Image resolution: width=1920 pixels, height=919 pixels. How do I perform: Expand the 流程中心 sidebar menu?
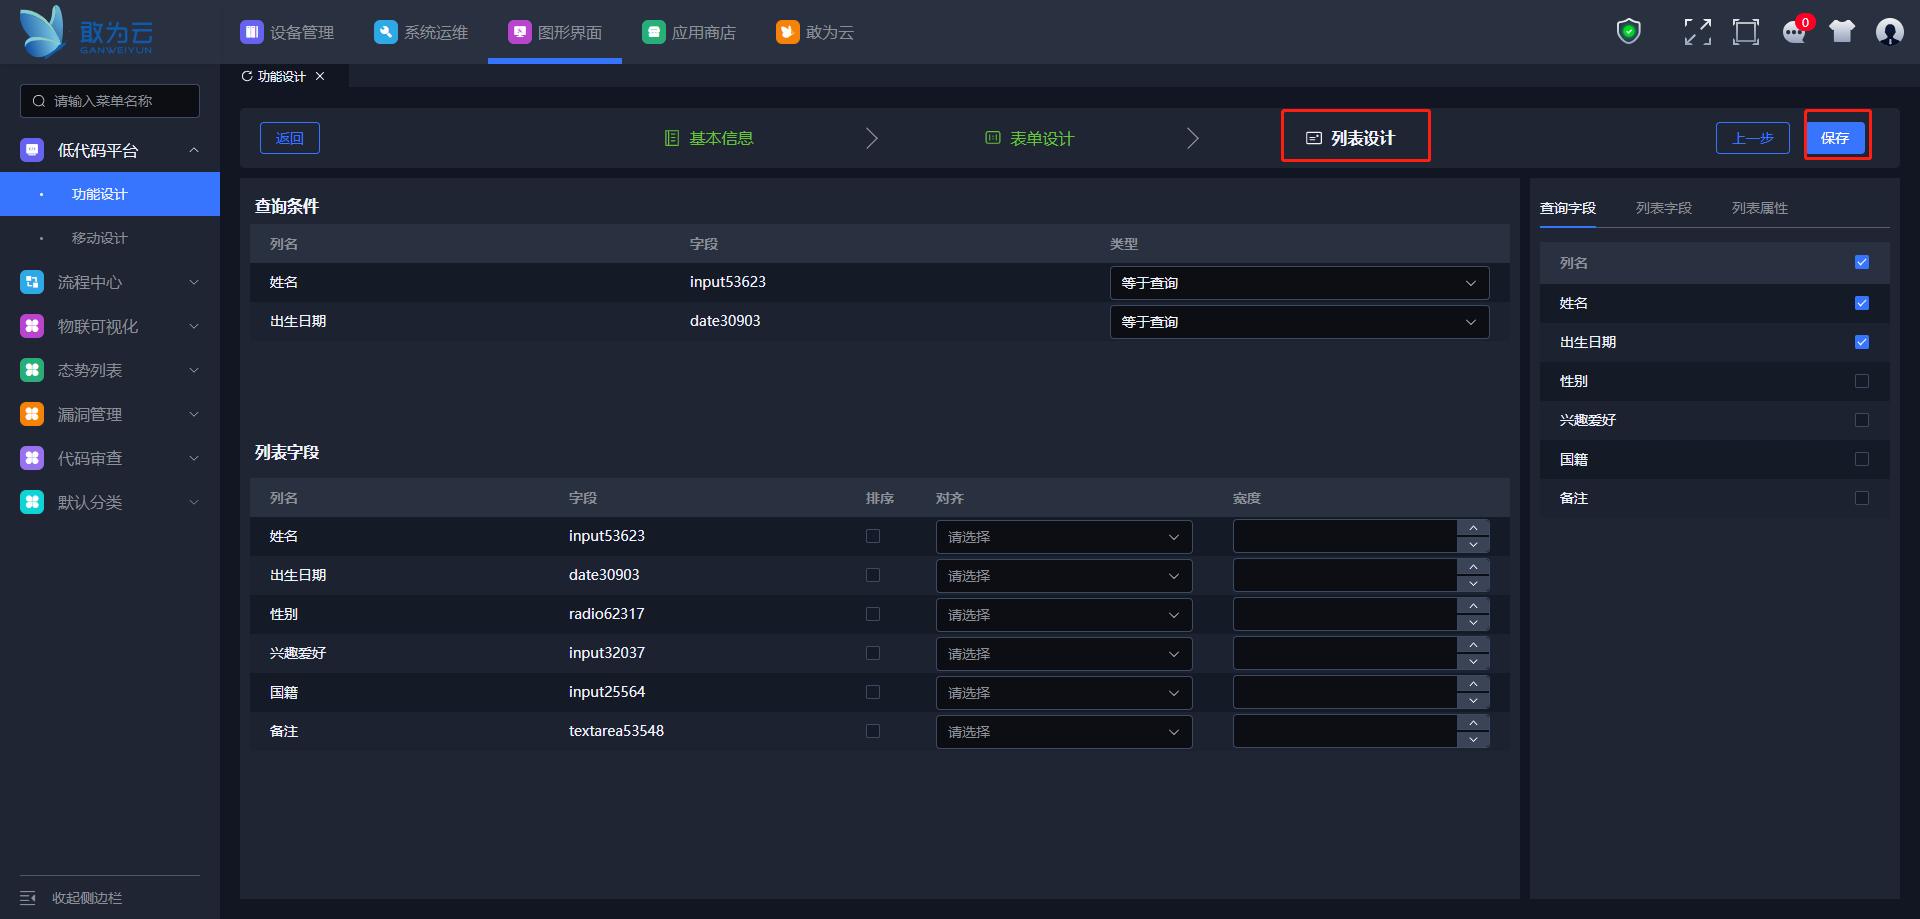point(110,283)
